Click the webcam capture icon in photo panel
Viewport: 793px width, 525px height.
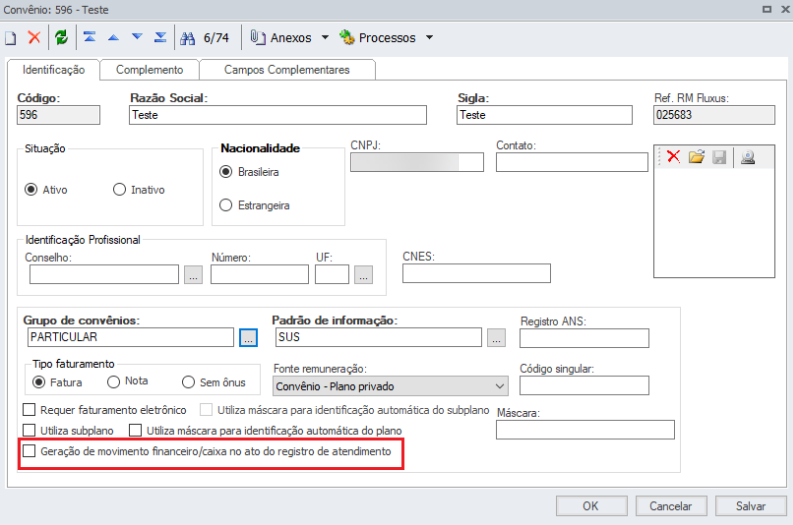[748, 157]
